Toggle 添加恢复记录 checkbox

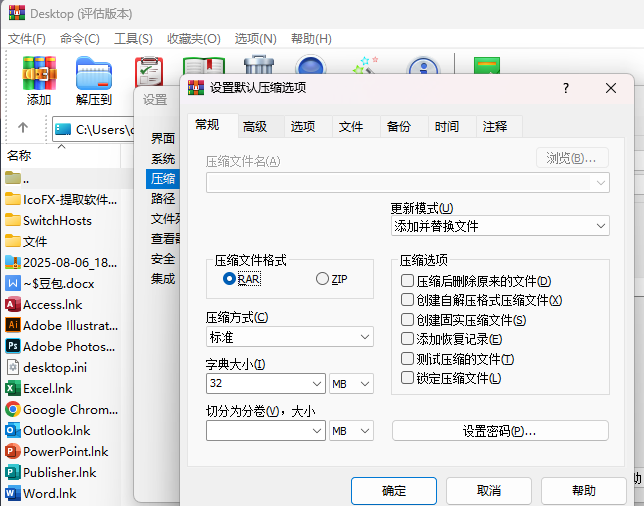point(407,339)
